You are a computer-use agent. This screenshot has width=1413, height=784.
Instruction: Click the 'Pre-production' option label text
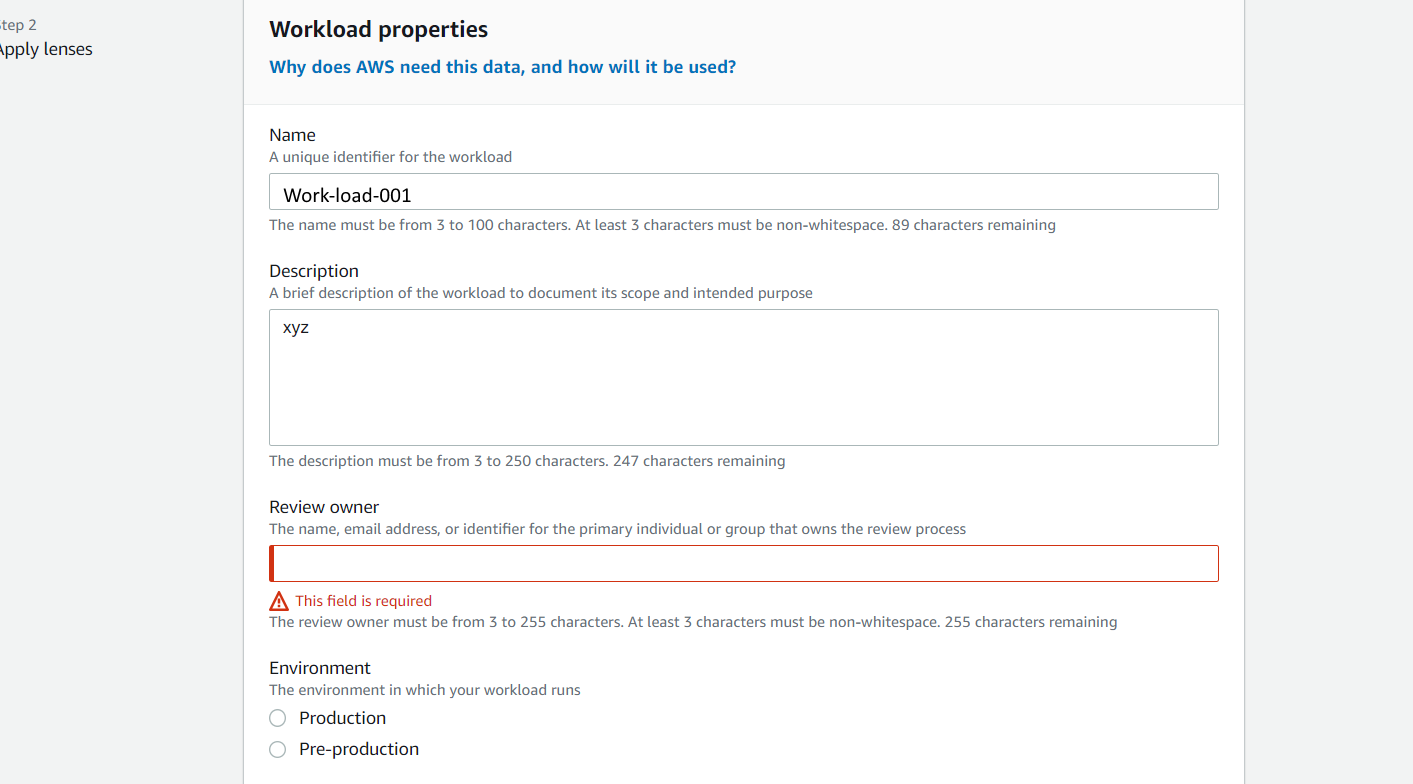tap(359, 749)
